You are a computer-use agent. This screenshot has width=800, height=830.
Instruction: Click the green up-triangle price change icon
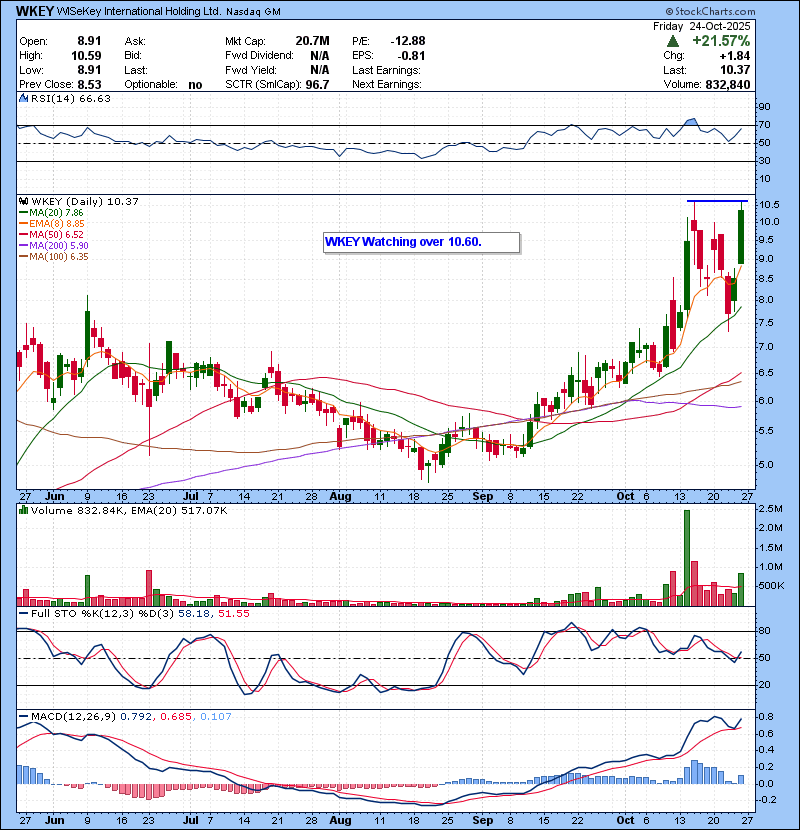673,41
